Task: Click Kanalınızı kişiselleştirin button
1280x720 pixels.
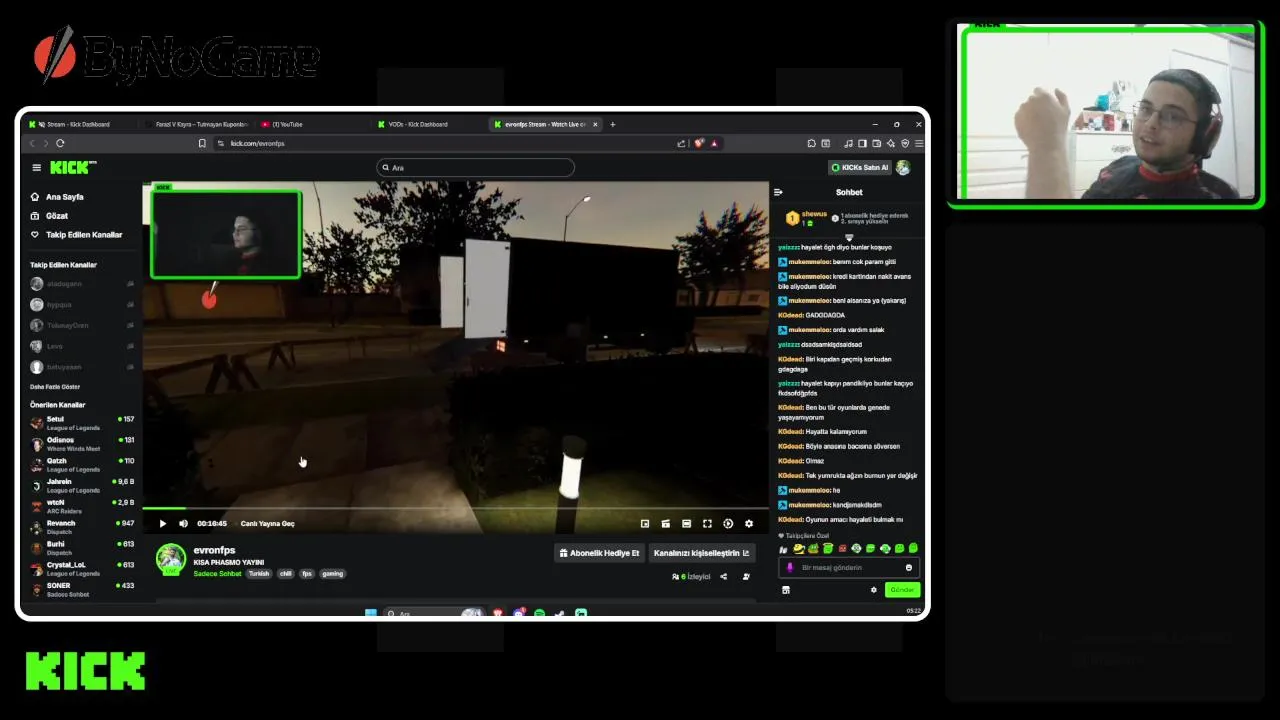Action: [701, 553]
